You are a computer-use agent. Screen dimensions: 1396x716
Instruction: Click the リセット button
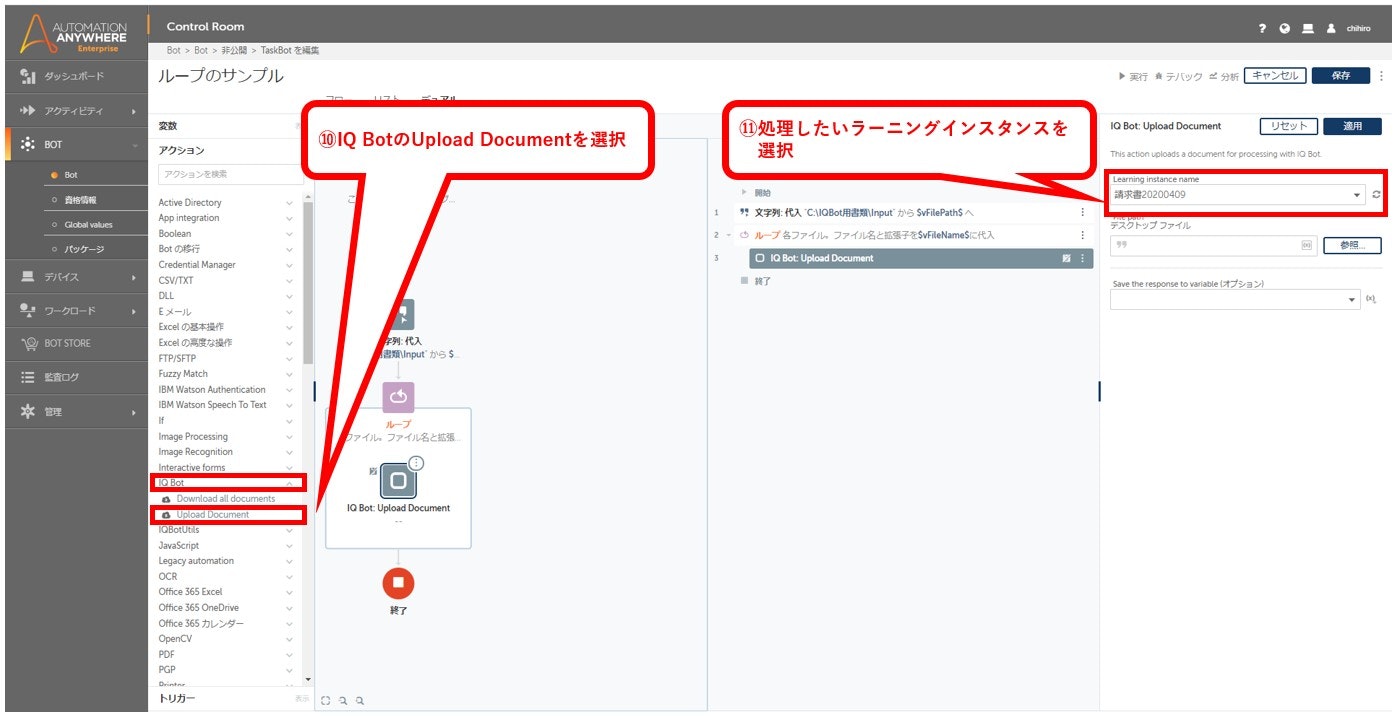[1288, 126]
